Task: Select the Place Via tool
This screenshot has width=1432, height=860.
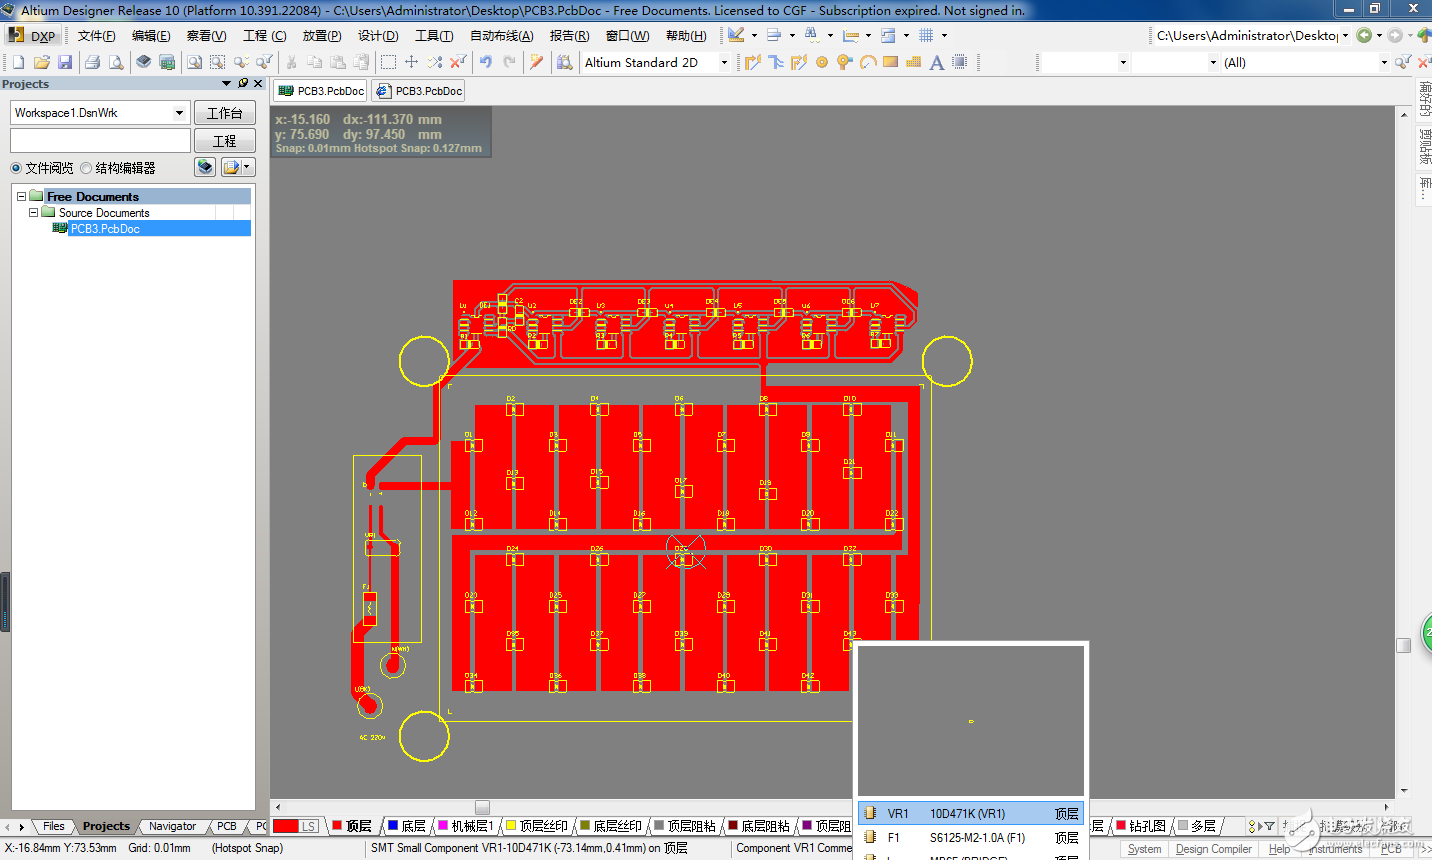Action: click(845, 62)
